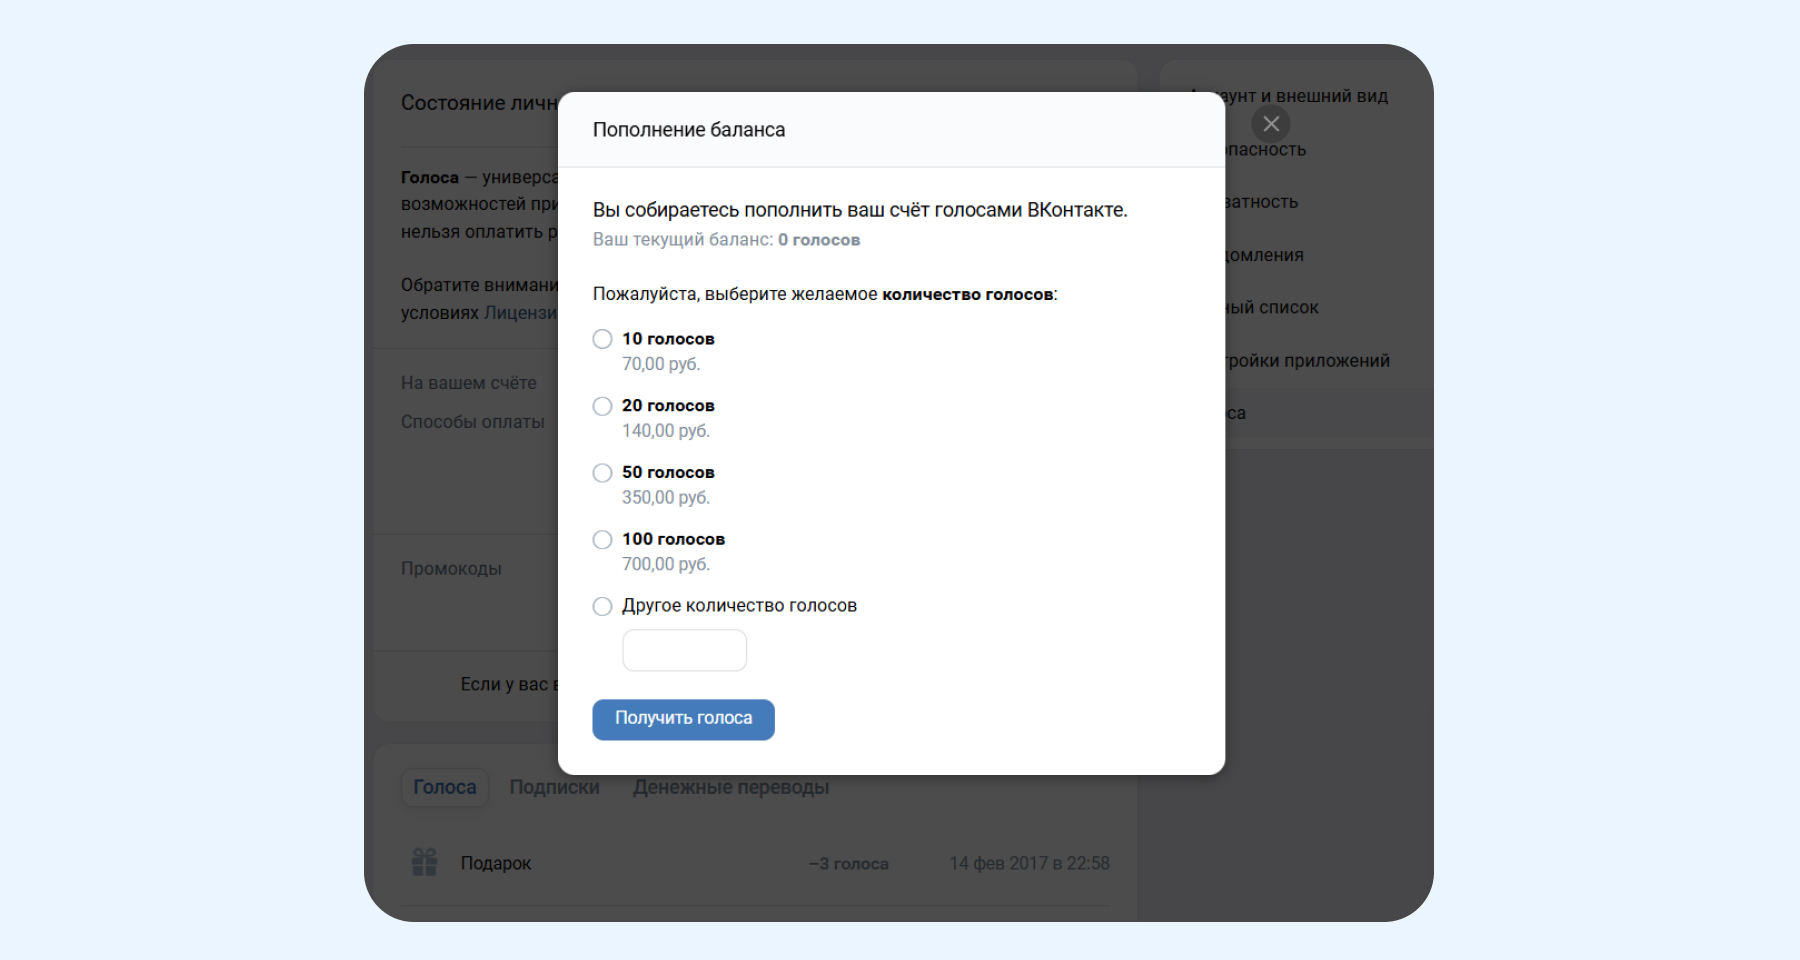This screenshot has height=960, width=1800.
Task: Select 100 голосов for 700,00 руб.
Action: pyautogui.click(x=602, y=540)
